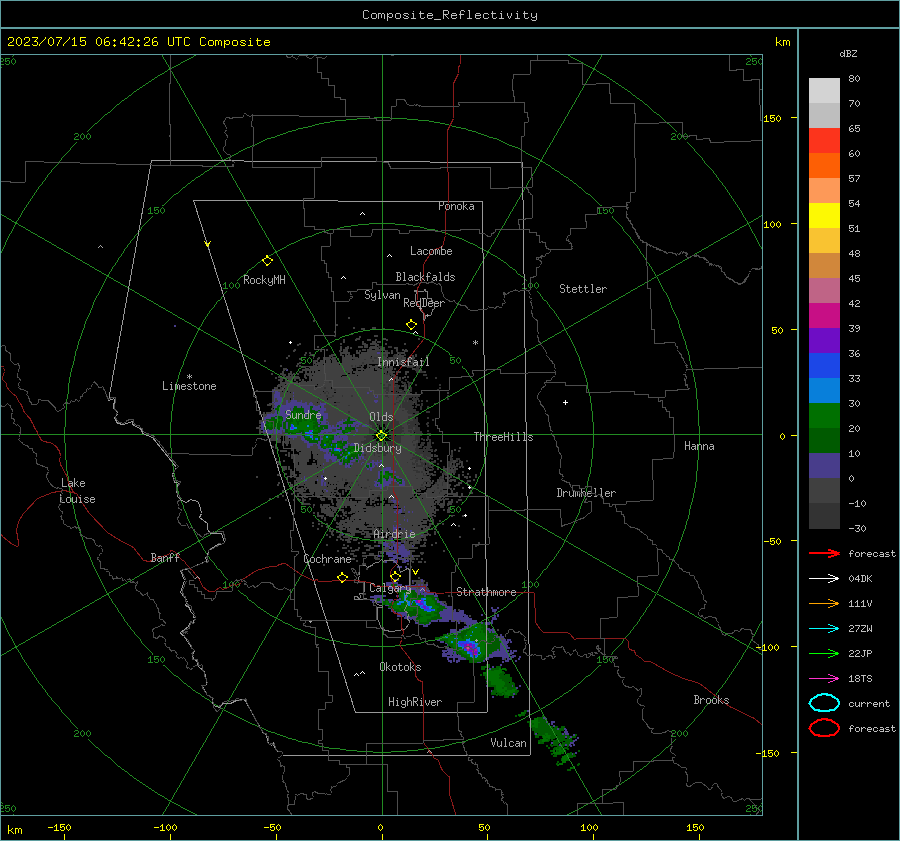Click the Innisfail city label
Viewport: 900px width, 841px height.
403,362
